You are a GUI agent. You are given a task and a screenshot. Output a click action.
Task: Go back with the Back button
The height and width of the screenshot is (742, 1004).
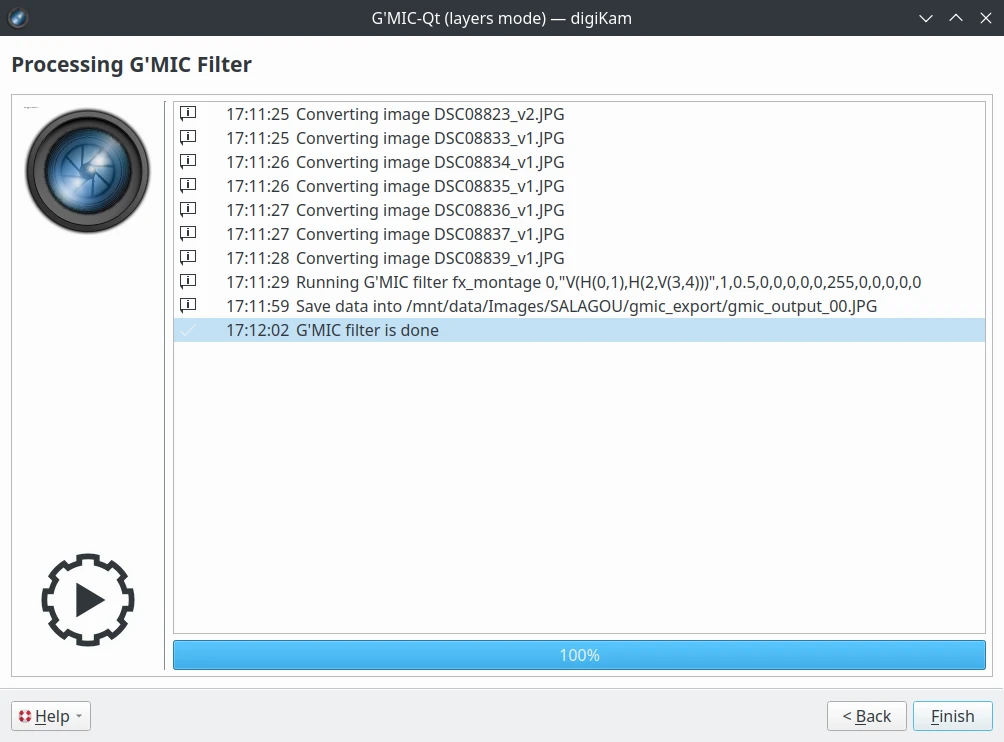click(866, 716)
